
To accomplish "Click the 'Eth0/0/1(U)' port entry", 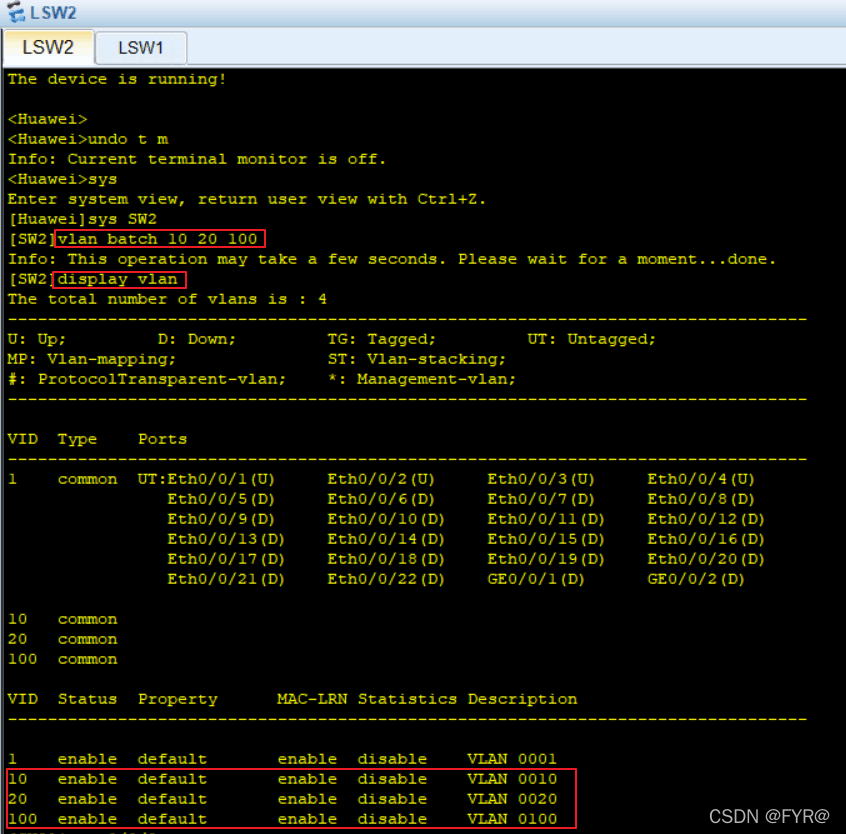I will coord(221,479).
